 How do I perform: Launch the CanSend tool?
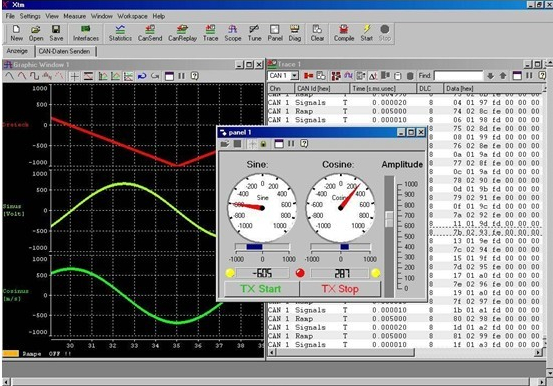[150, 33]
